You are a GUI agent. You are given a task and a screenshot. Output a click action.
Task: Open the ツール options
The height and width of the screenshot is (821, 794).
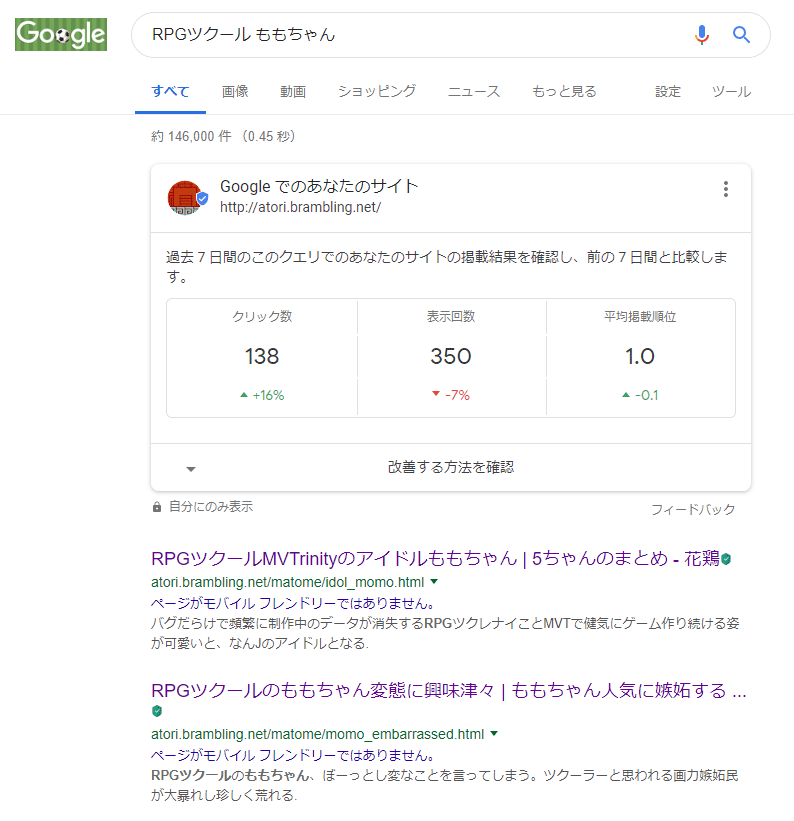pos(731,92)
